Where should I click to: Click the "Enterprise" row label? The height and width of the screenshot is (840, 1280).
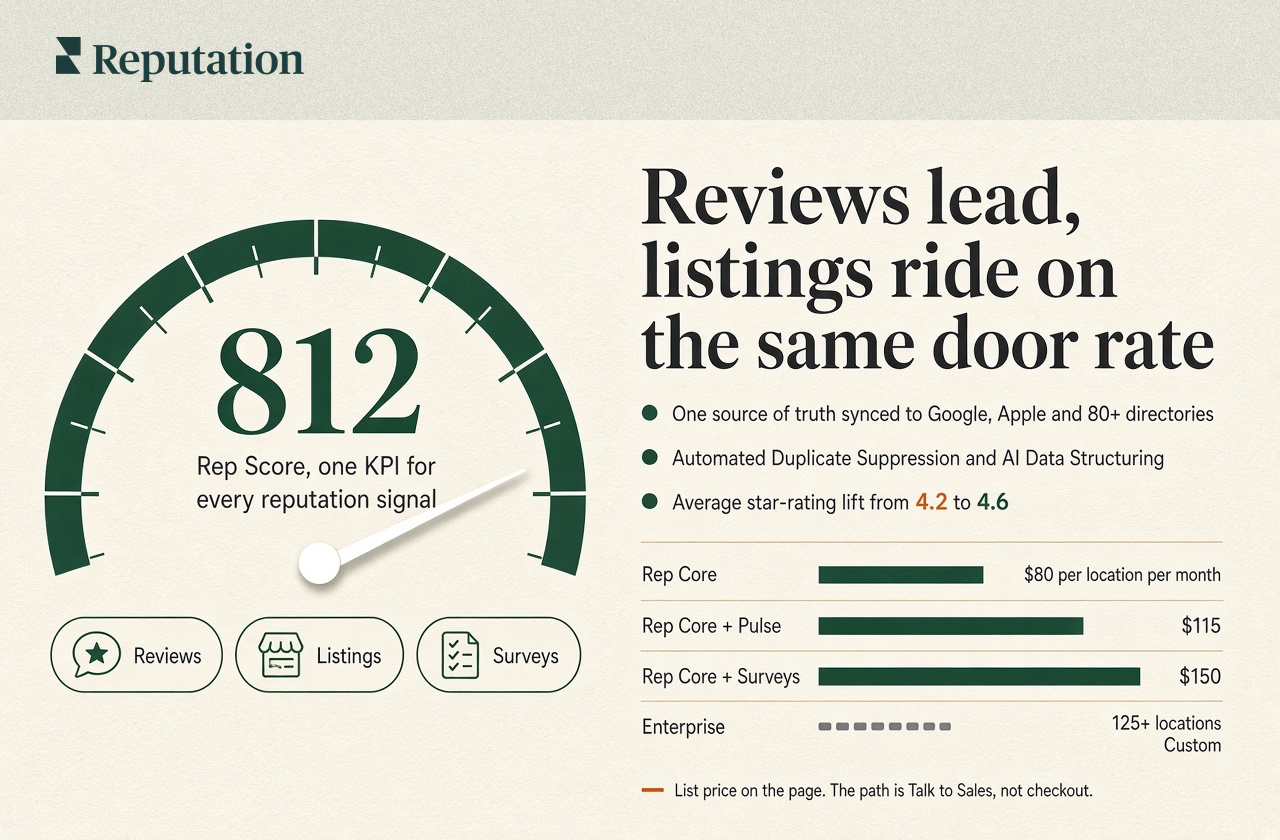[x=683, y=727]
